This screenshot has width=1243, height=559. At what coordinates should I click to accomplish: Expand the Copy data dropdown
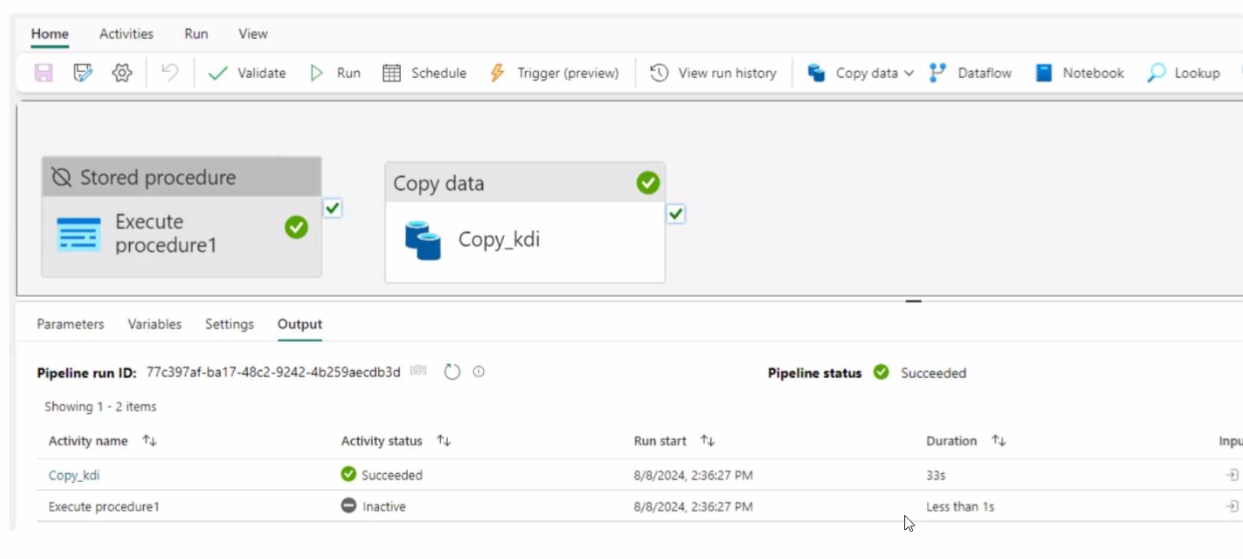[x=908, y=73]
